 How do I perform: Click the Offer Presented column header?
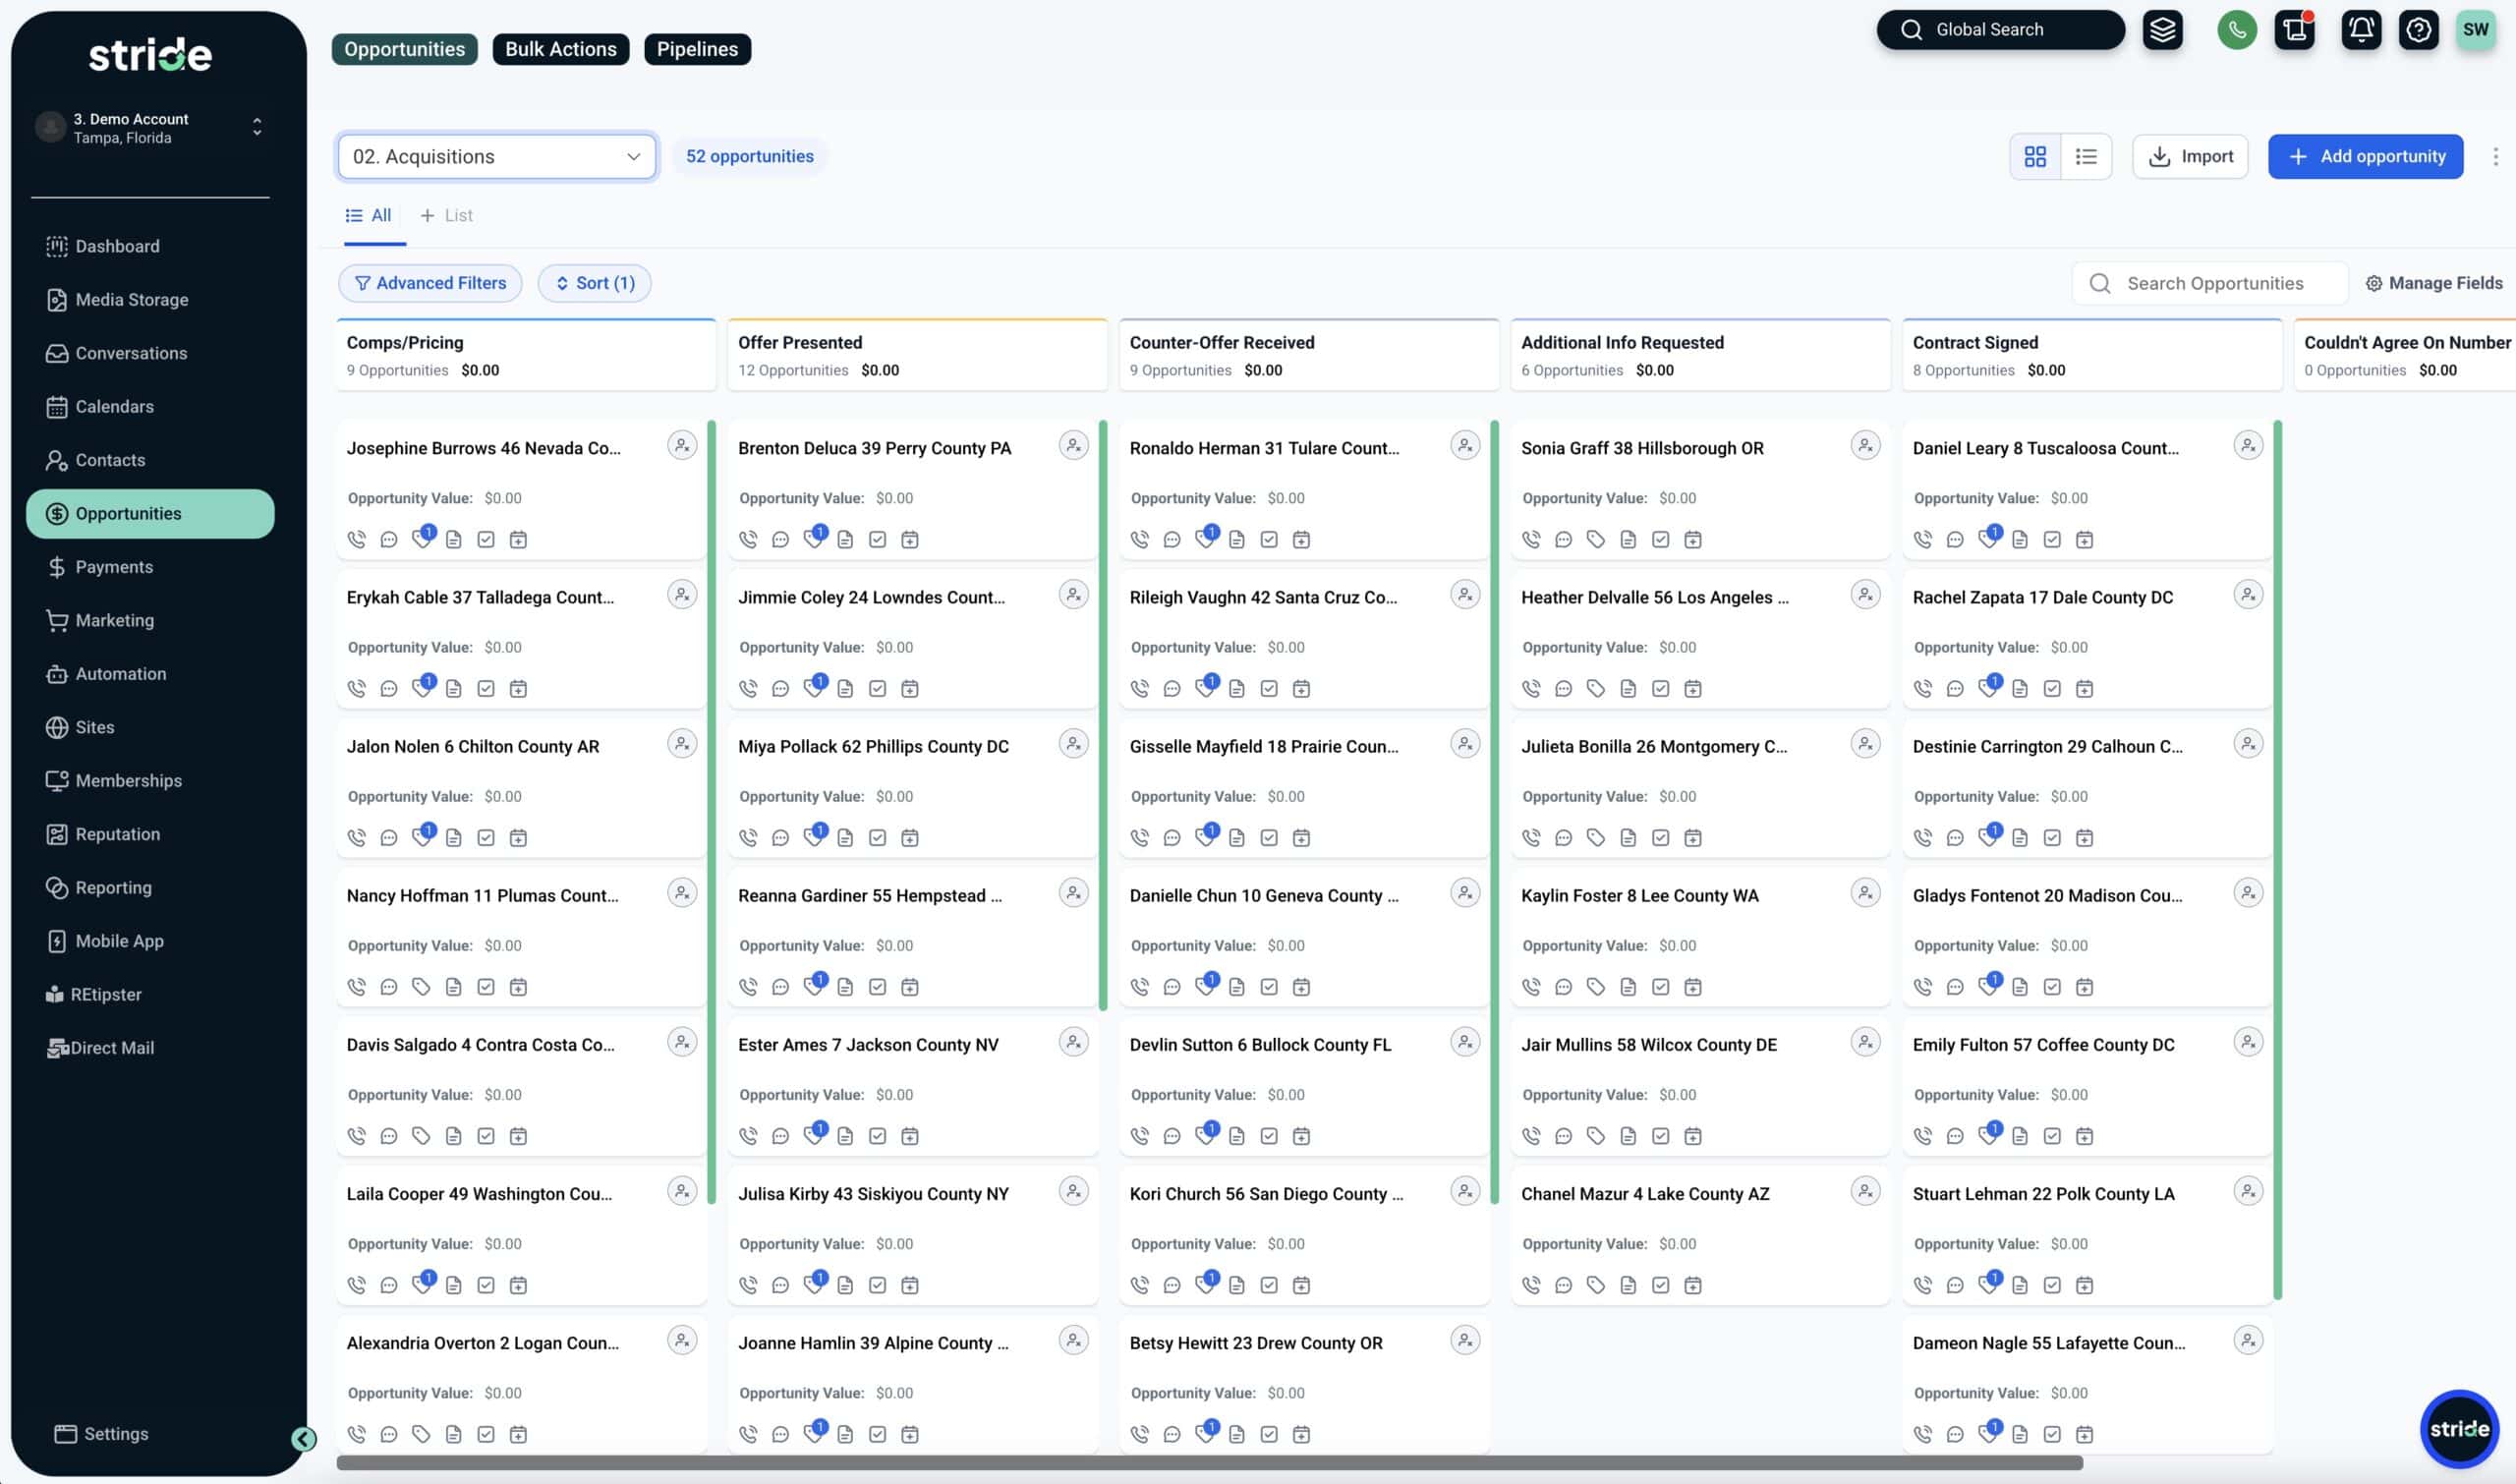pyautogui.click(x=917, y=354)
